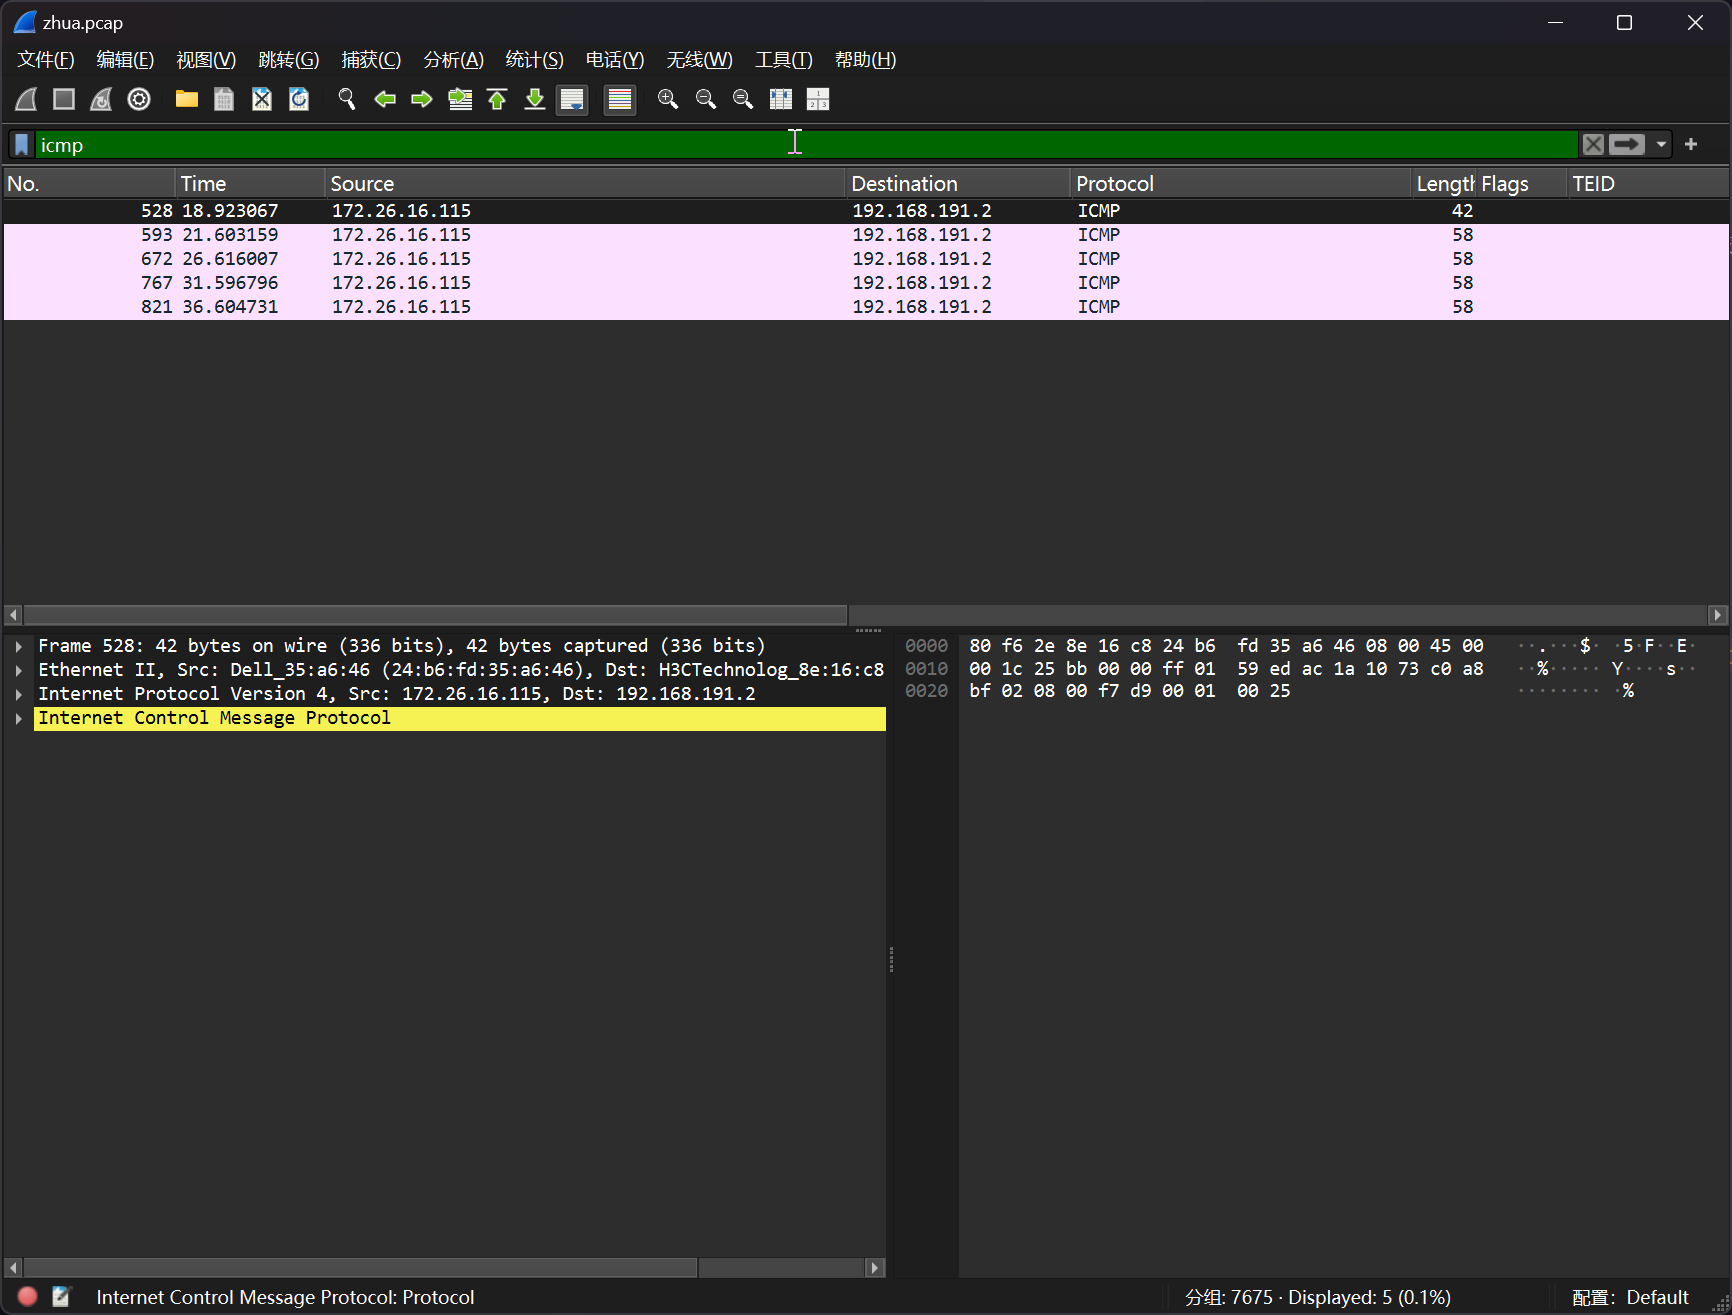Save the capture file

(224, 99)
